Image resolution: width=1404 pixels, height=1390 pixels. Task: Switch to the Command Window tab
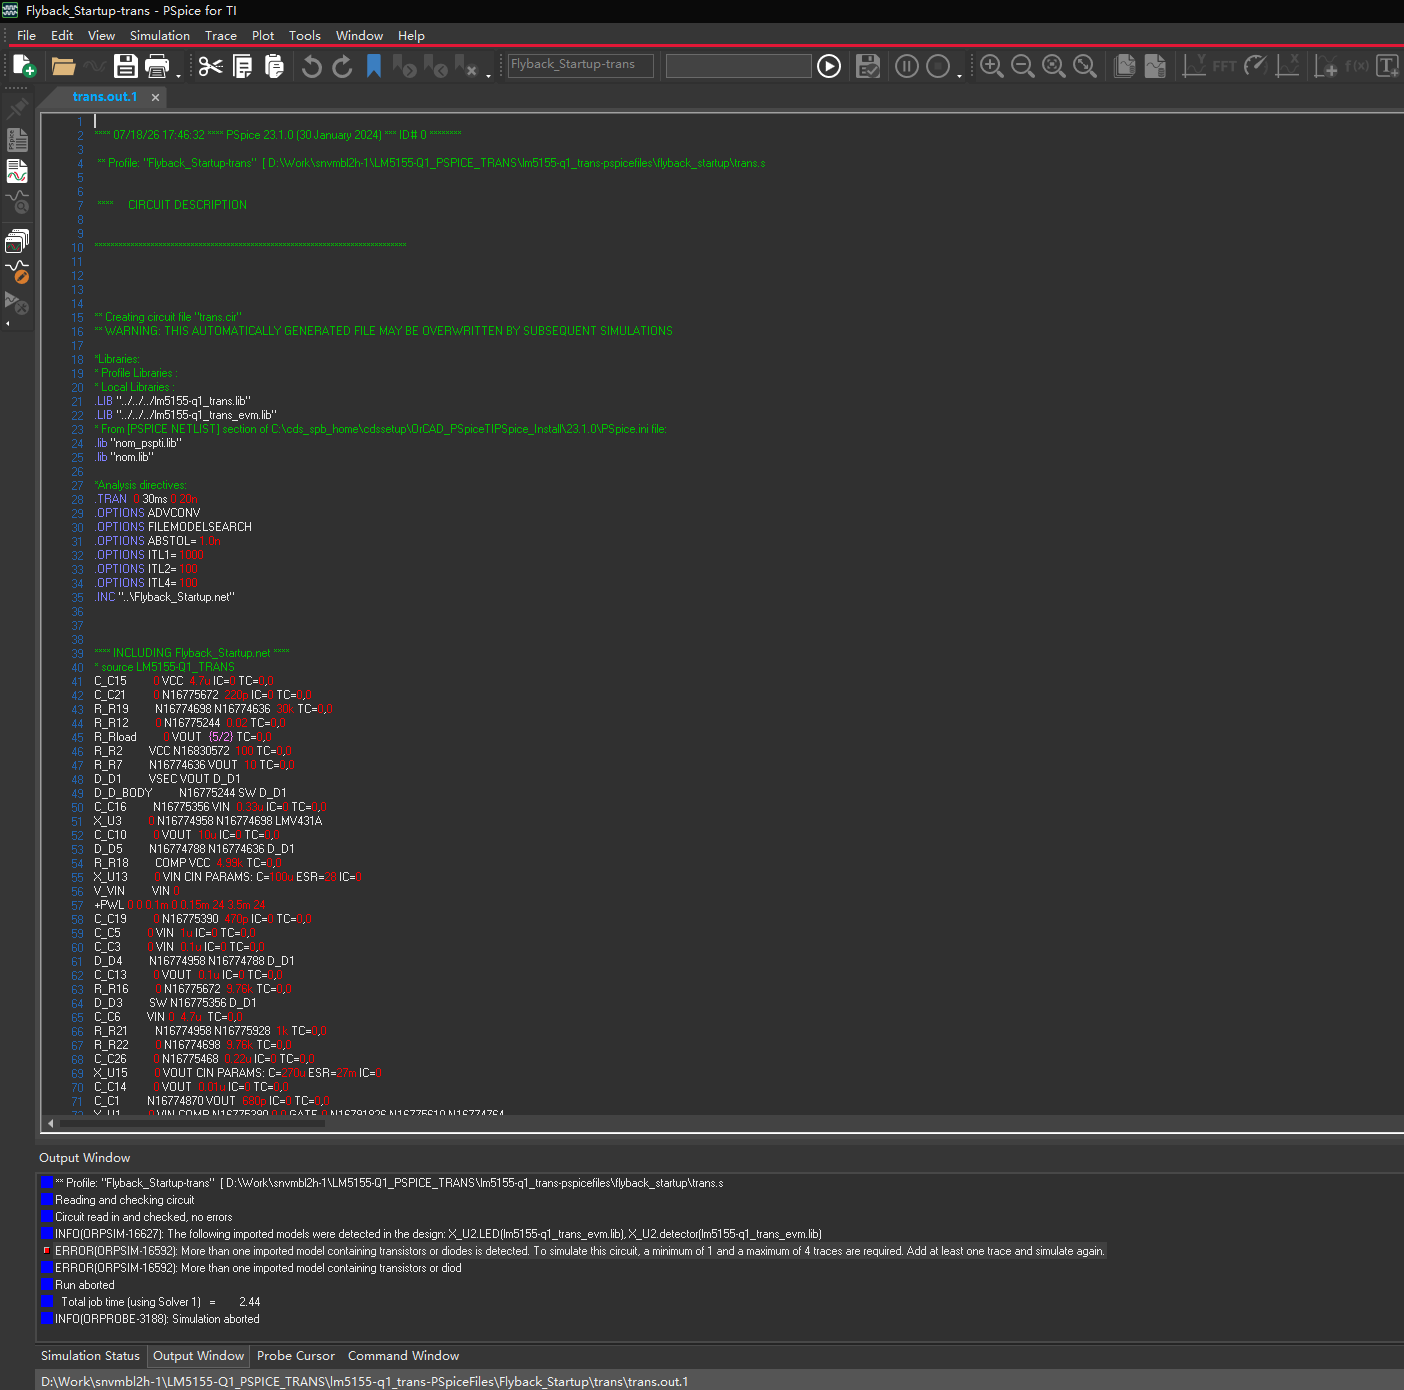click(403, 1356)
